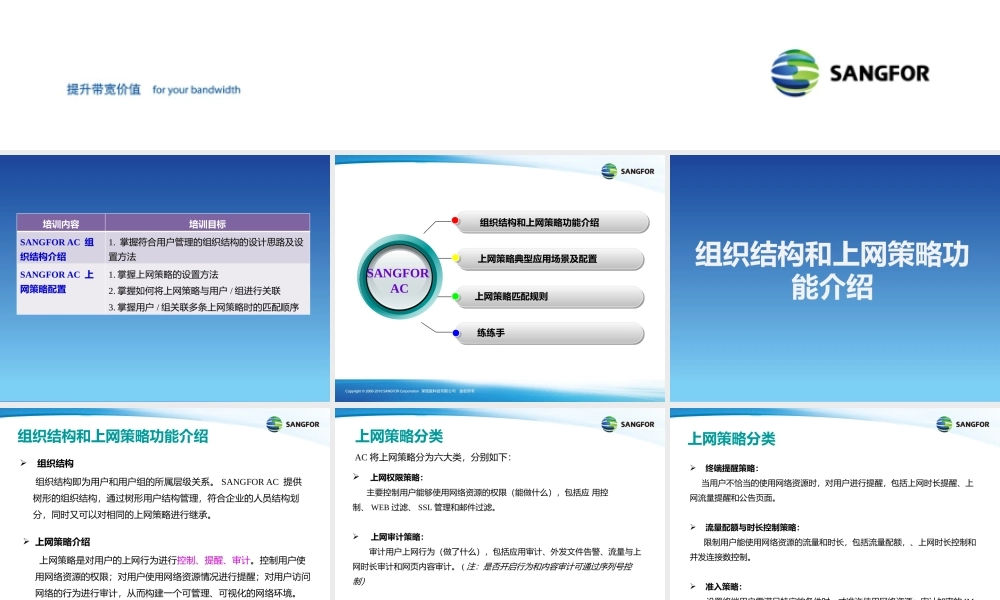Click the teal heading 组织结构和上网策略功能介绍
The image size is (1000, 600).
(113, 436)
